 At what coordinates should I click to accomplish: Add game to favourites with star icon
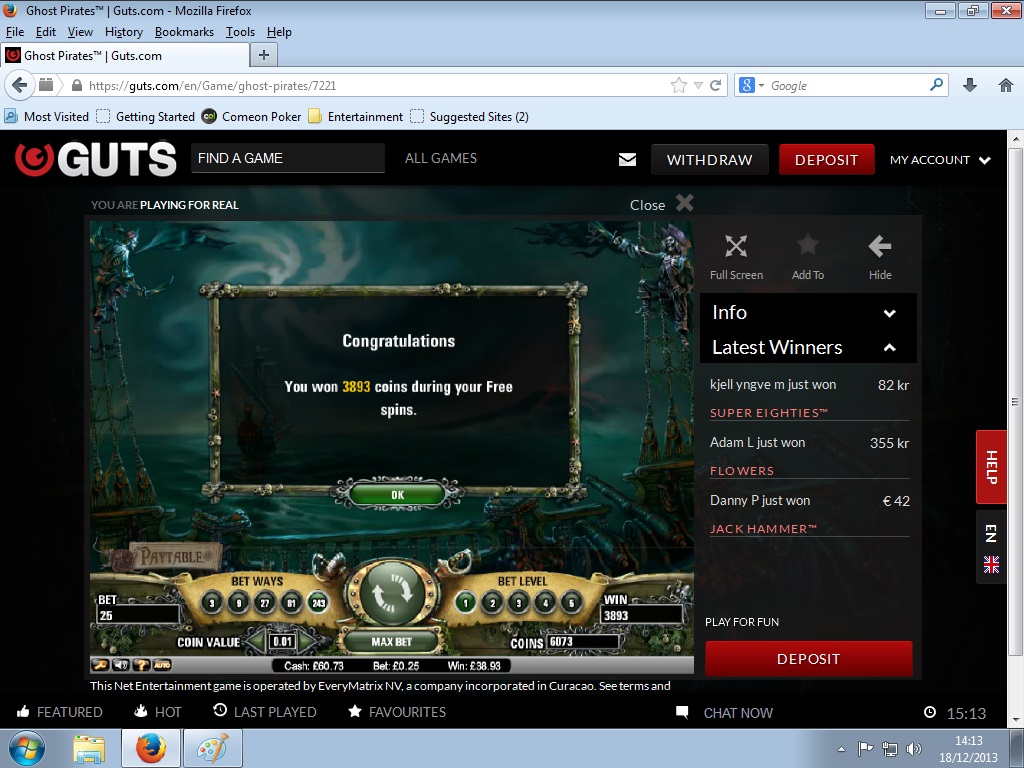(807, 256)
